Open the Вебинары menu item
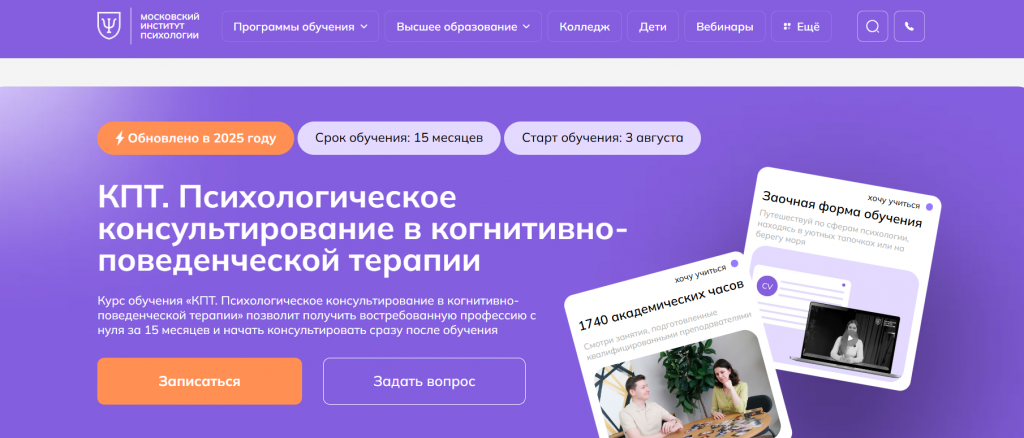This screenshot has width=1024, height=438. (x=725, y=27)
